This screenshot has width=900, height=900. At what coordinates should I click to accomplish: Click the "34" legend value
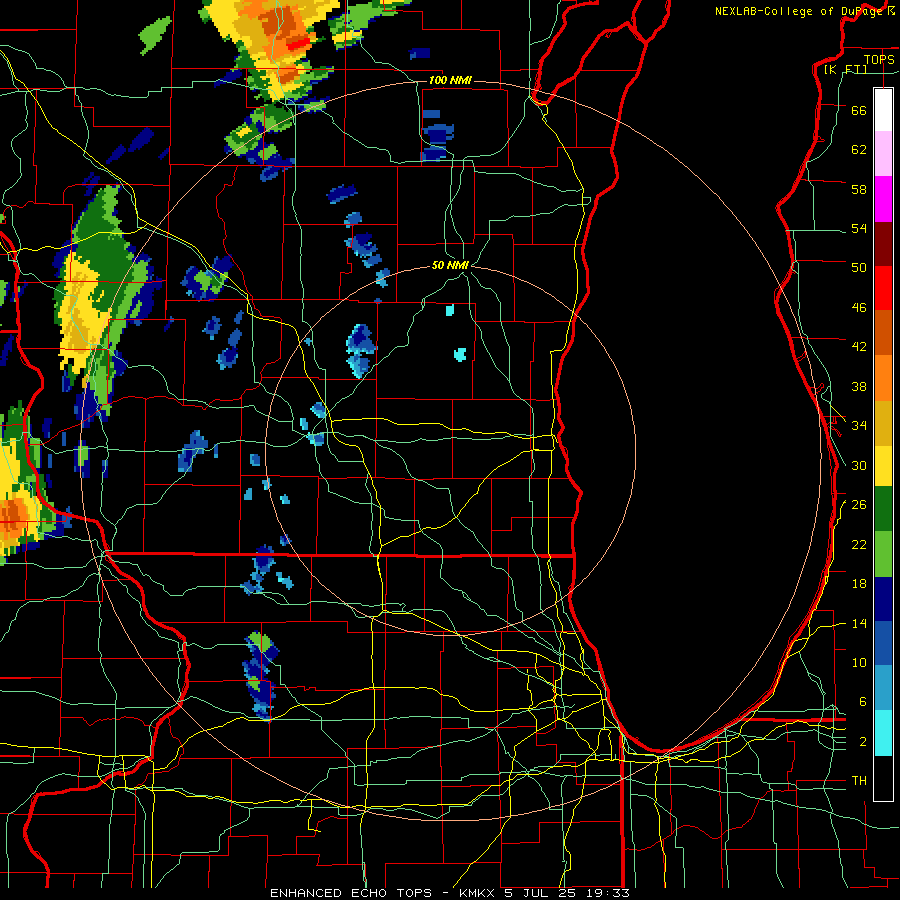[859, 426]
